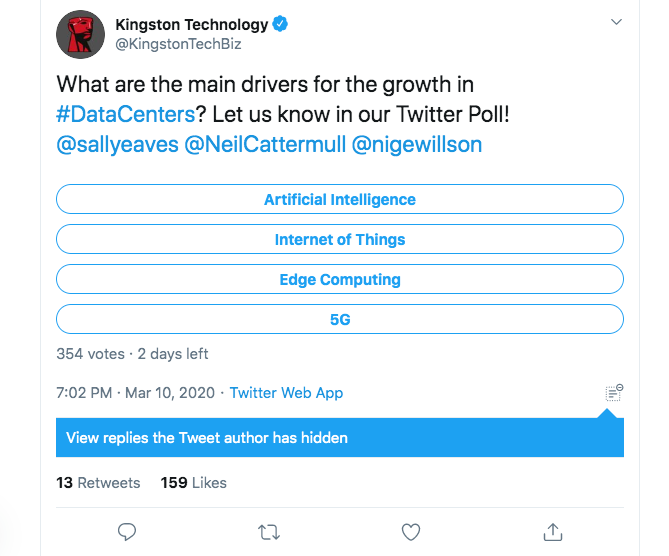Viewport: 669px width, 556px height.
Task: Show the 159 Likes list
Action: [194, 482]
